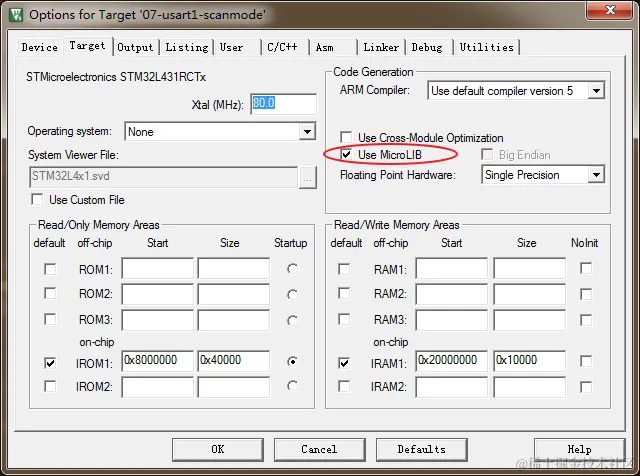Viewport: 640px width, 476px height.
Task: Switch to the Linker tab
Action: pos(381,47)
